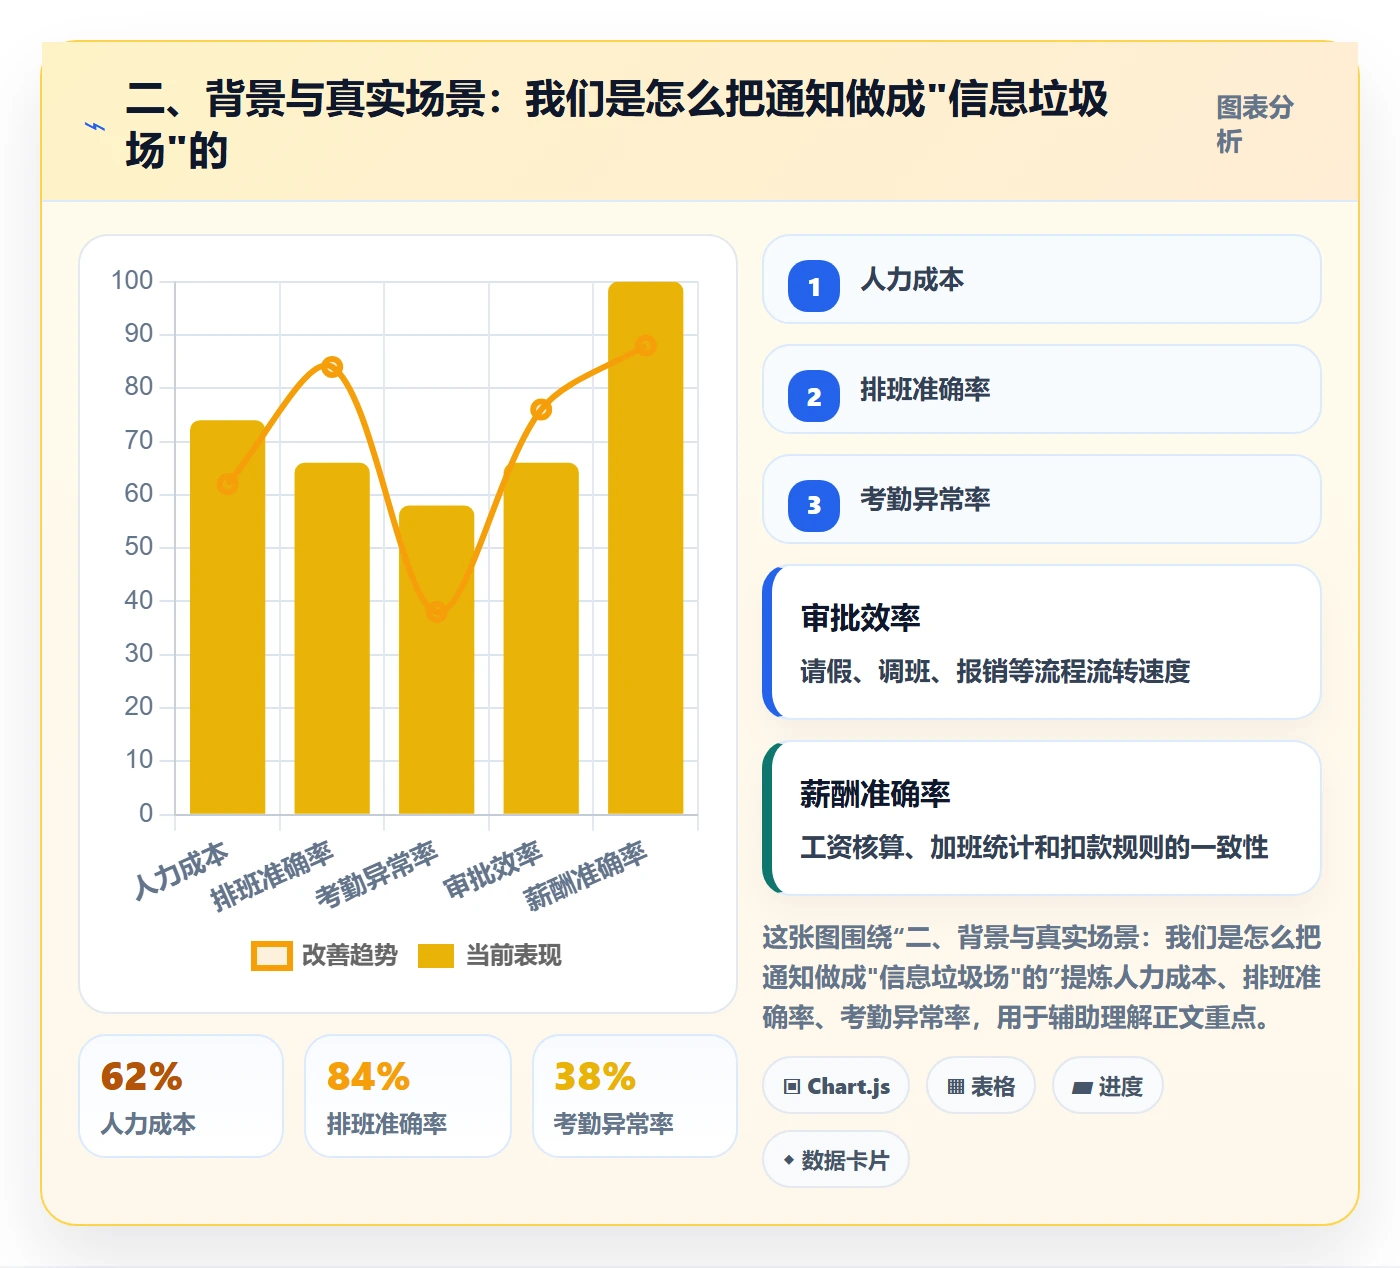Click the 38% 考勤异常率 stat card

[635, 1096]
